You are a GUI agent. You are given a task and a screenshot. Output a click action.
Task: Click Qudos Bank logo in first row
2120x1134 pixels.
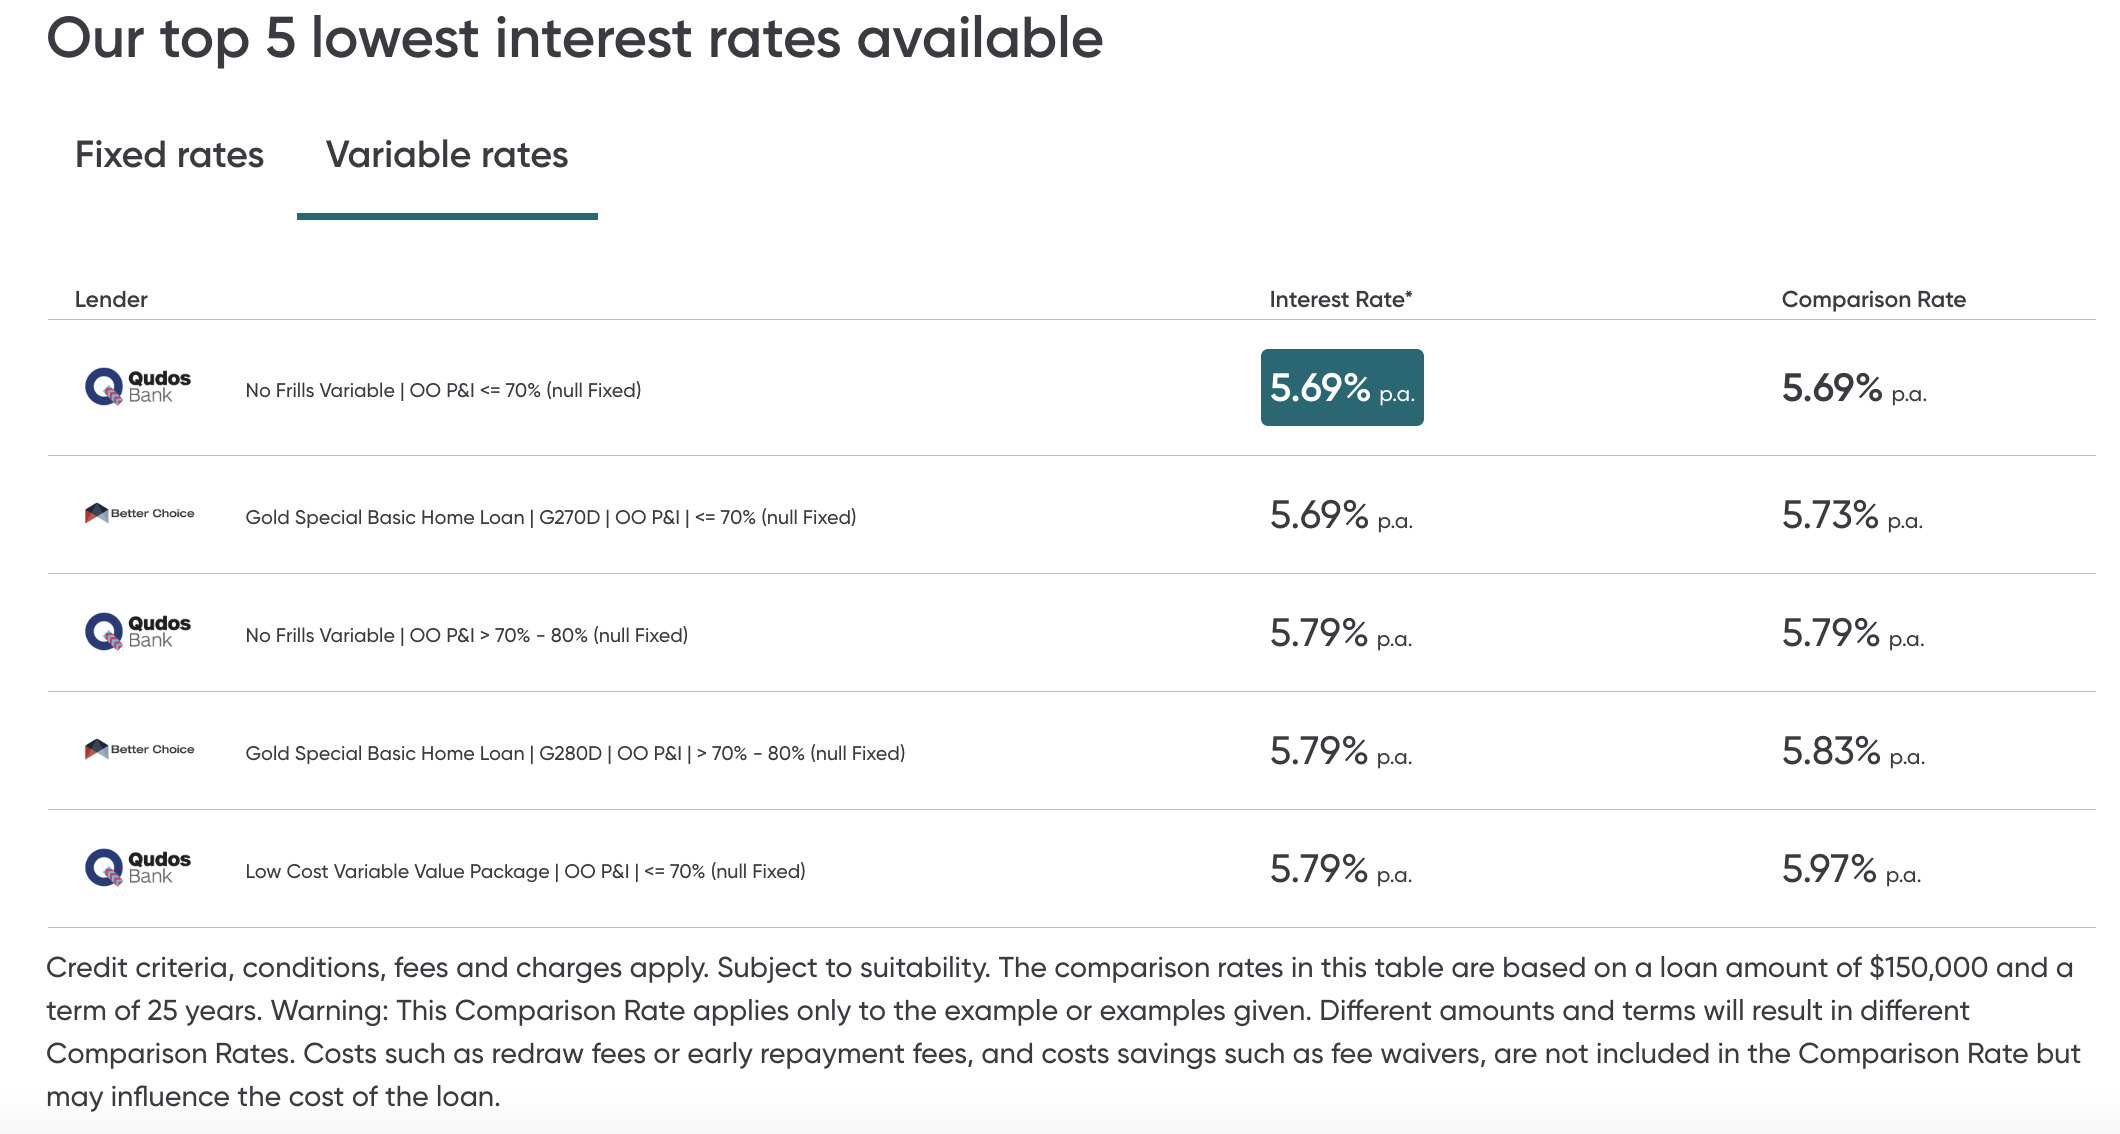[x=138, y=387]
